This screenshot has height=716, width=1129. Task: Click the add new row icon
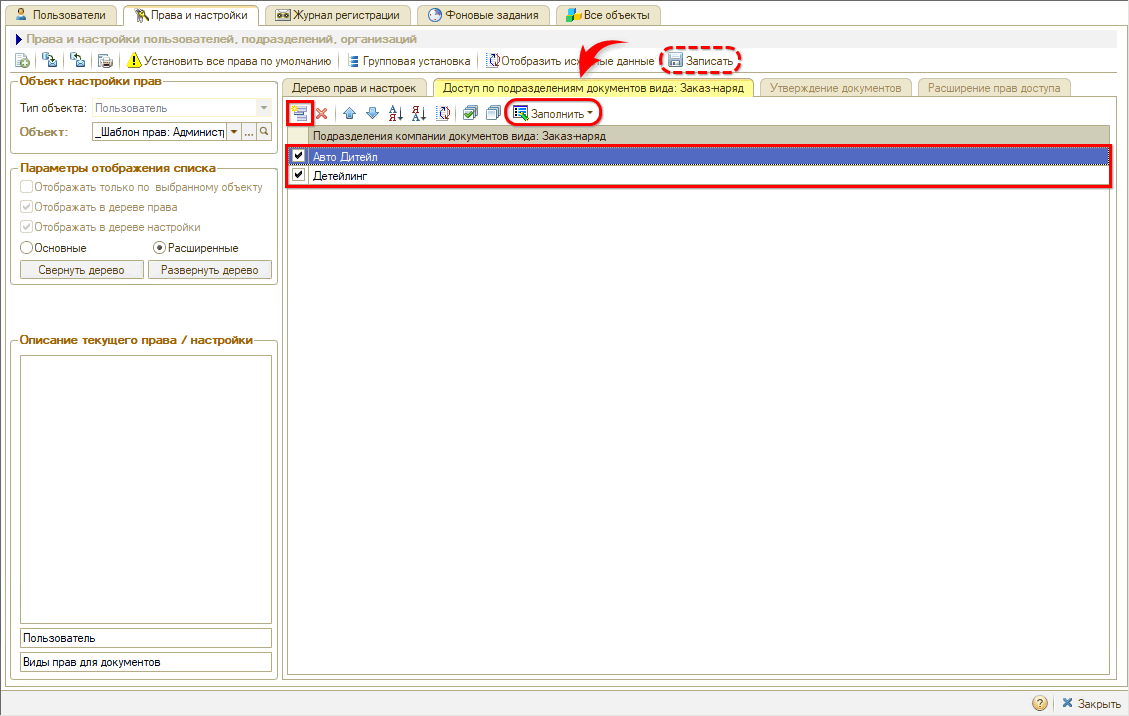[x=299, y=113]
